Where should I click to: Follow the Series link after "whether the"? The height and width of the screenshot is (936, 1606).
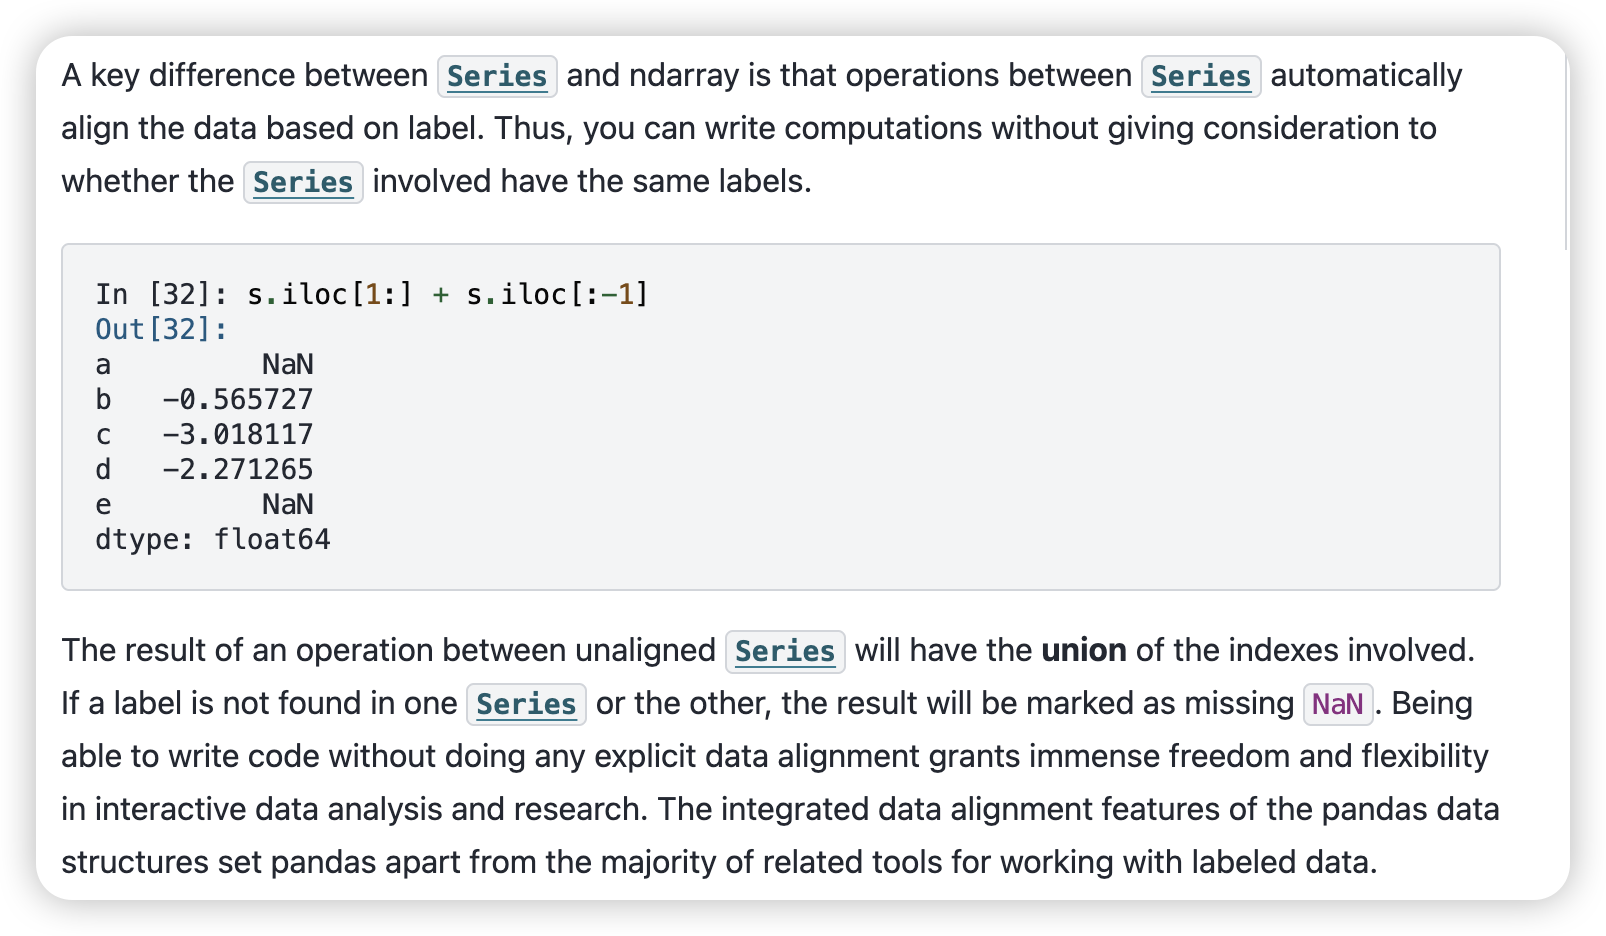coord(303,182)
